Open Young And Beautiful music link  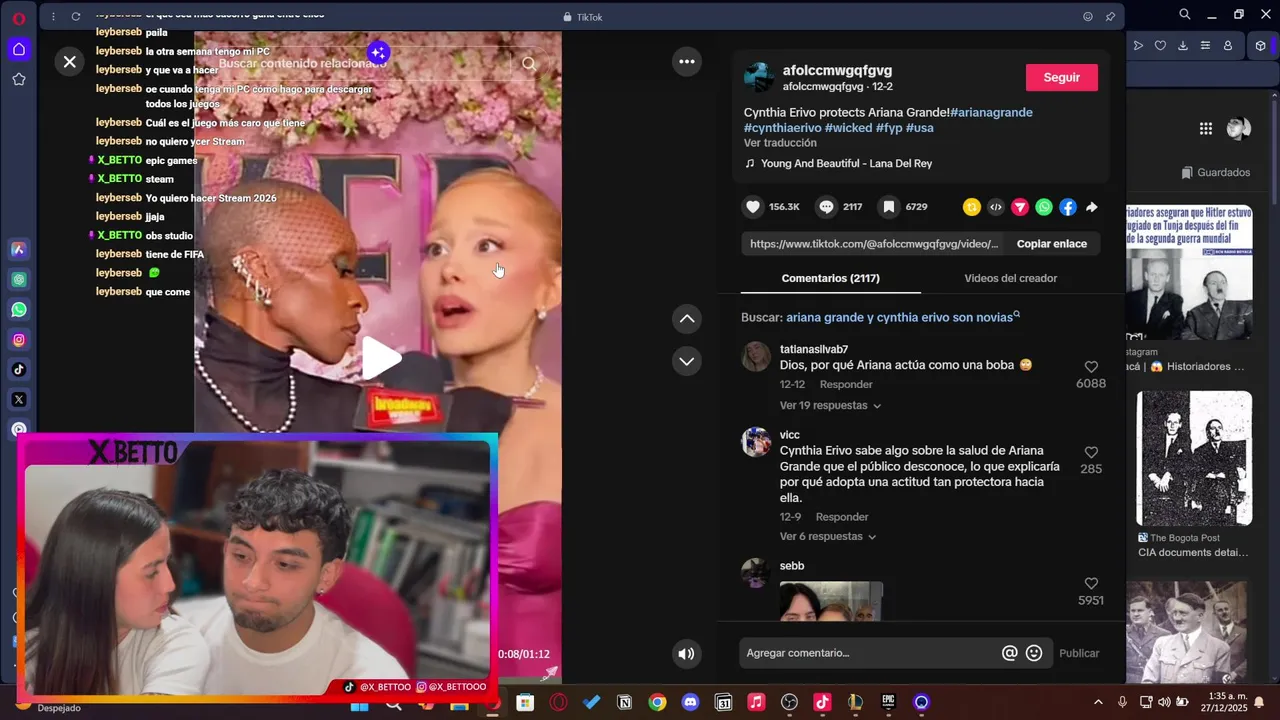pos(846,163)
